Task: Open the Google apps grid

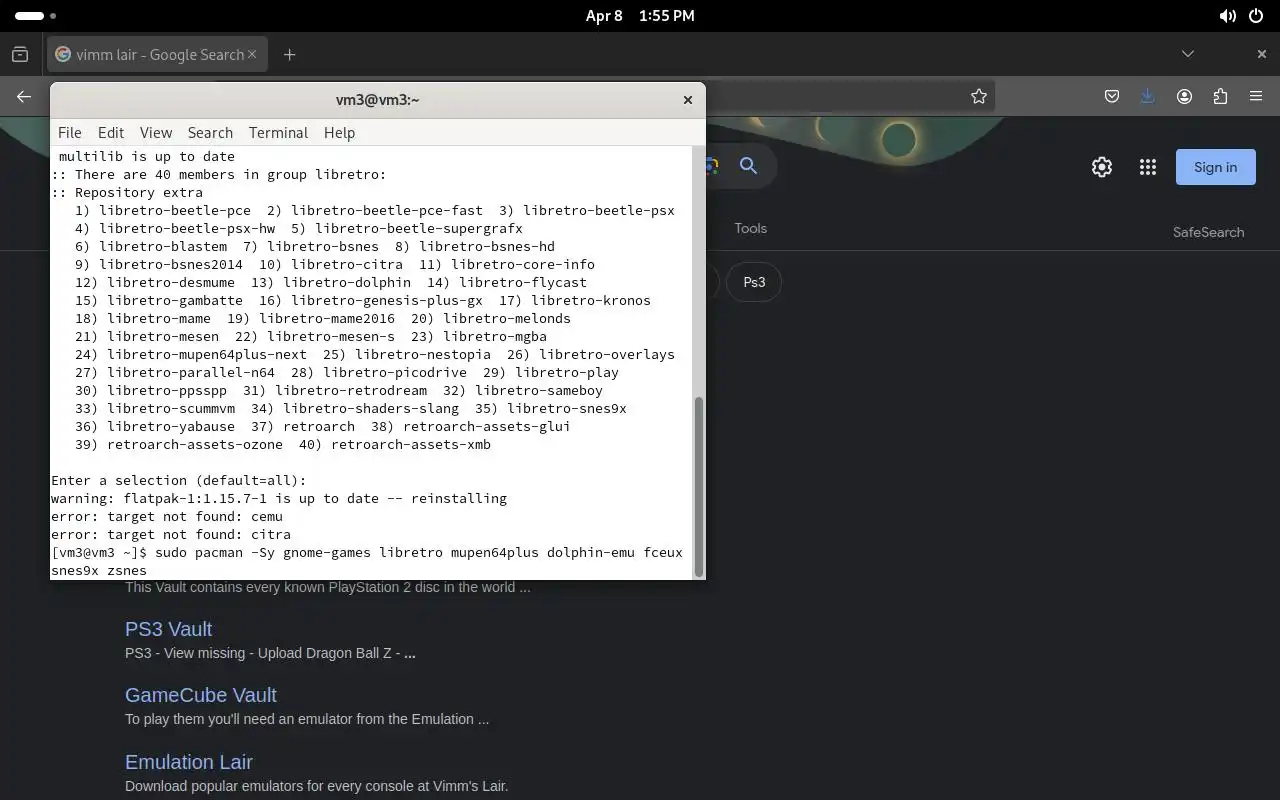Action: click(x=1148, y=167)
